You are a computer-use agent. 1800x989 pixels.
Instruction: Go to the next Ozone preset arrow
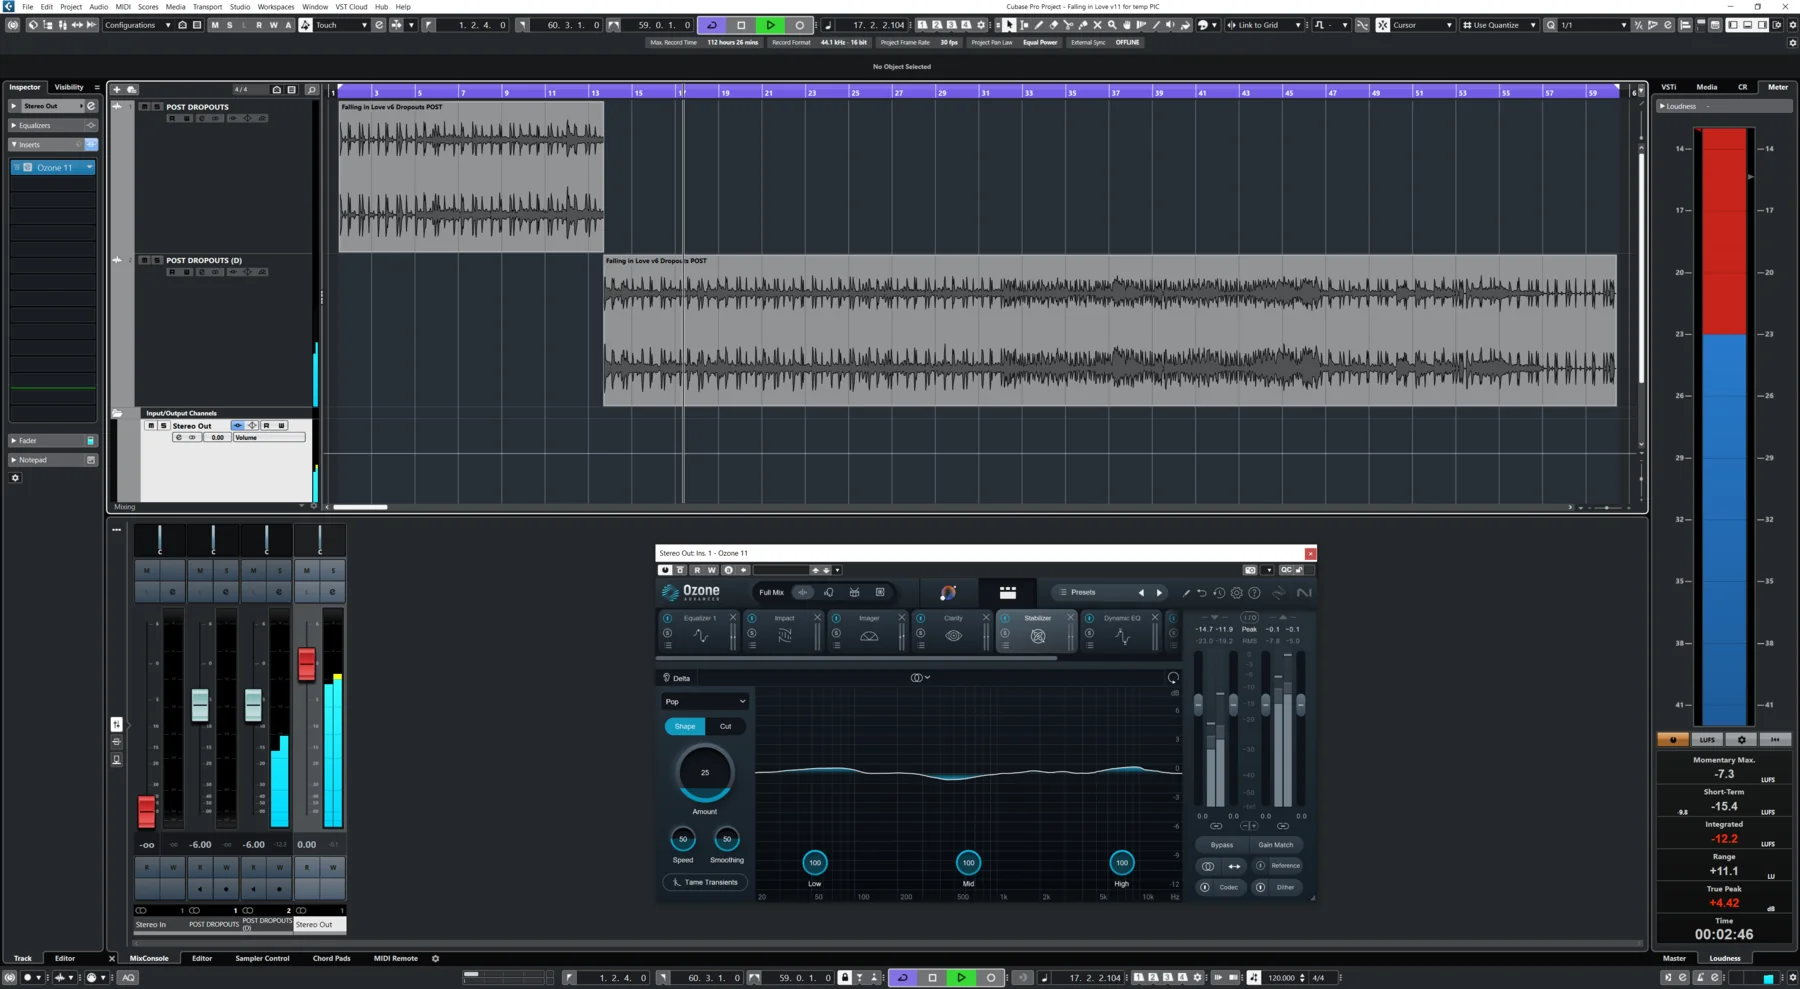[1159, 592]
